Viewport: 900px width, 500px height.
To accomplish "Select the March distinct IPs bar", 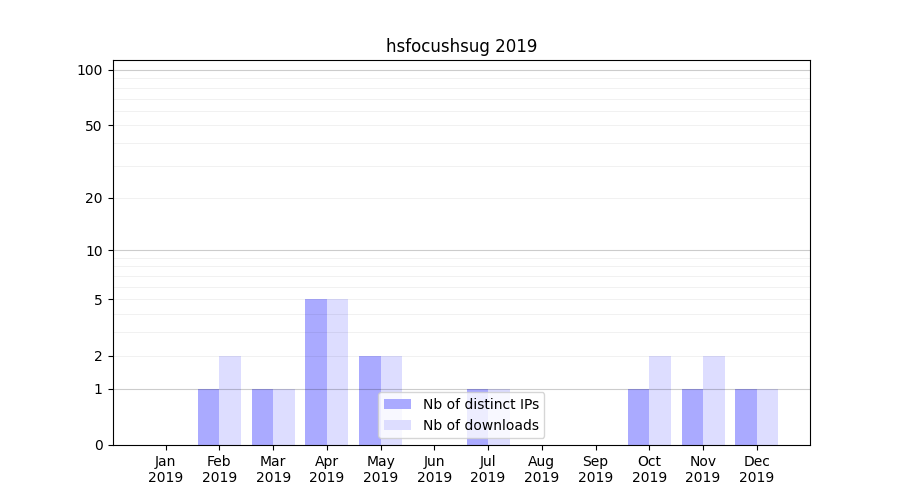I will coord(262,417).
